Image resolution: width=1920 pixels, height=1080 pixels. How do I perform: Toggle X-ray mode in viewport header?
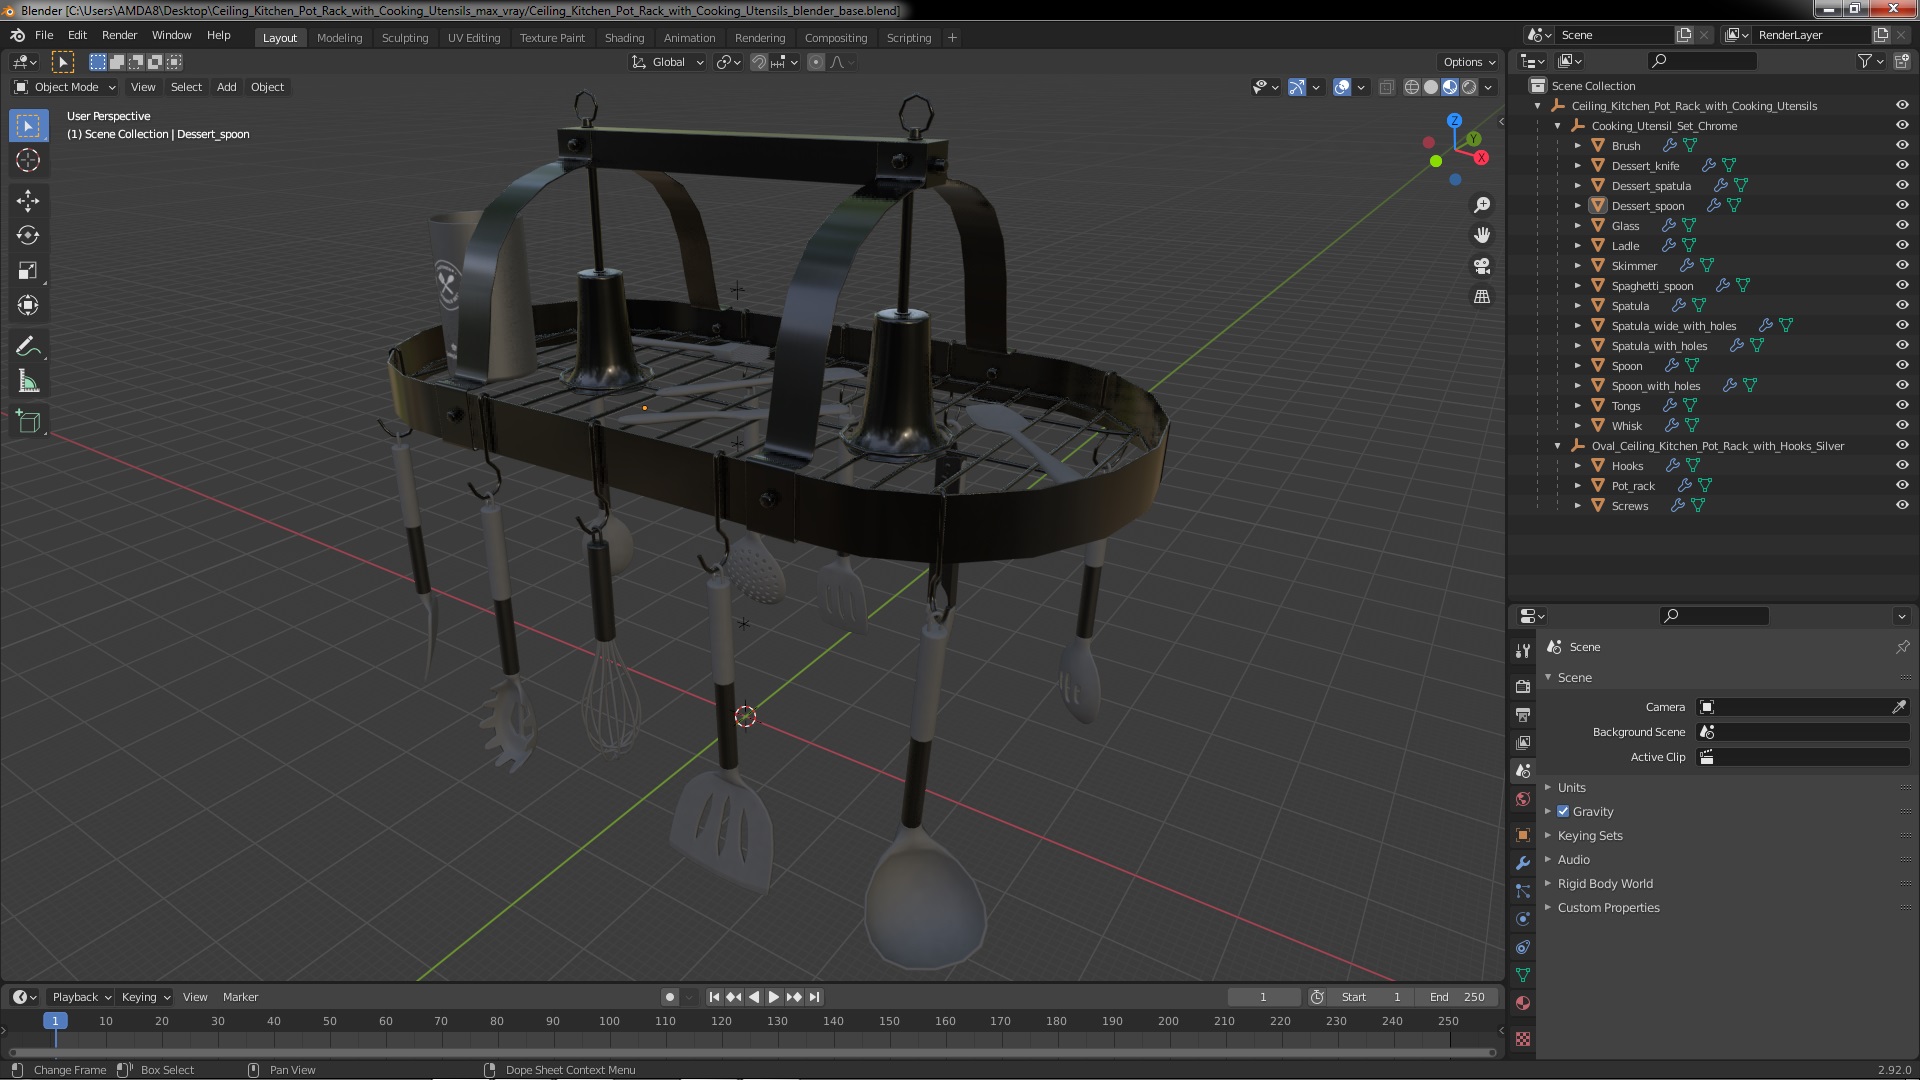pyautogui.click(x=1386, y=87)
